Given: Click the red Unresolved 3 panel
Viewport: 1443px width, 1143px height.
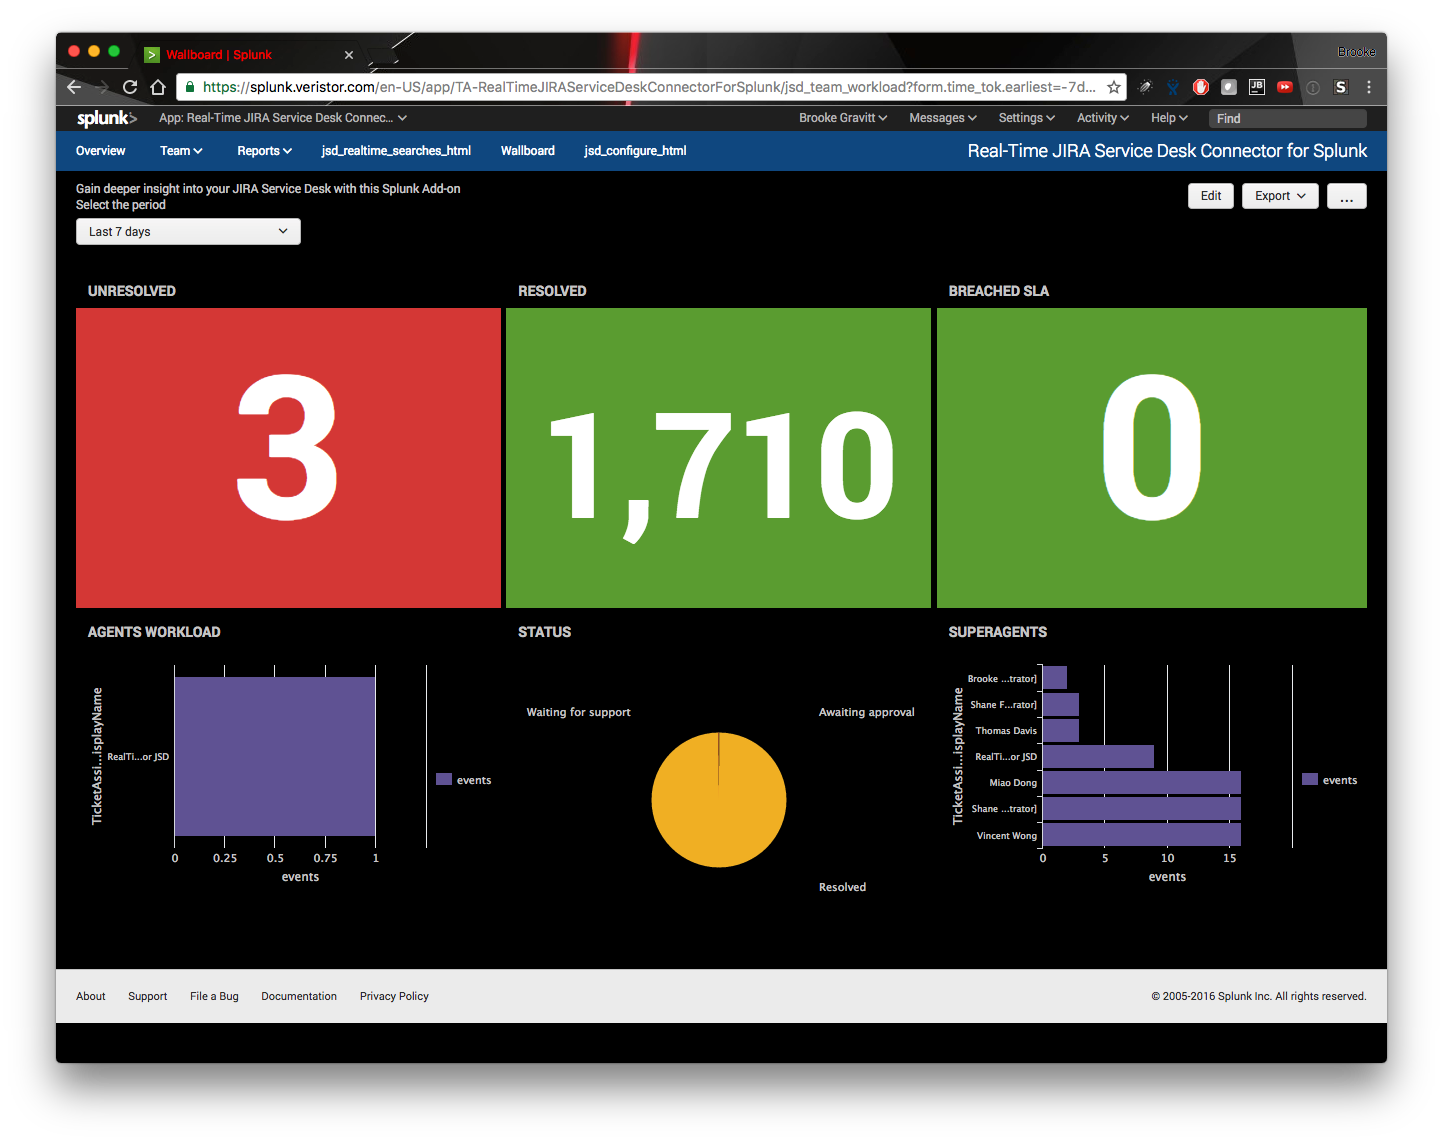Looking at the screenshot, I should click(288, 458).
